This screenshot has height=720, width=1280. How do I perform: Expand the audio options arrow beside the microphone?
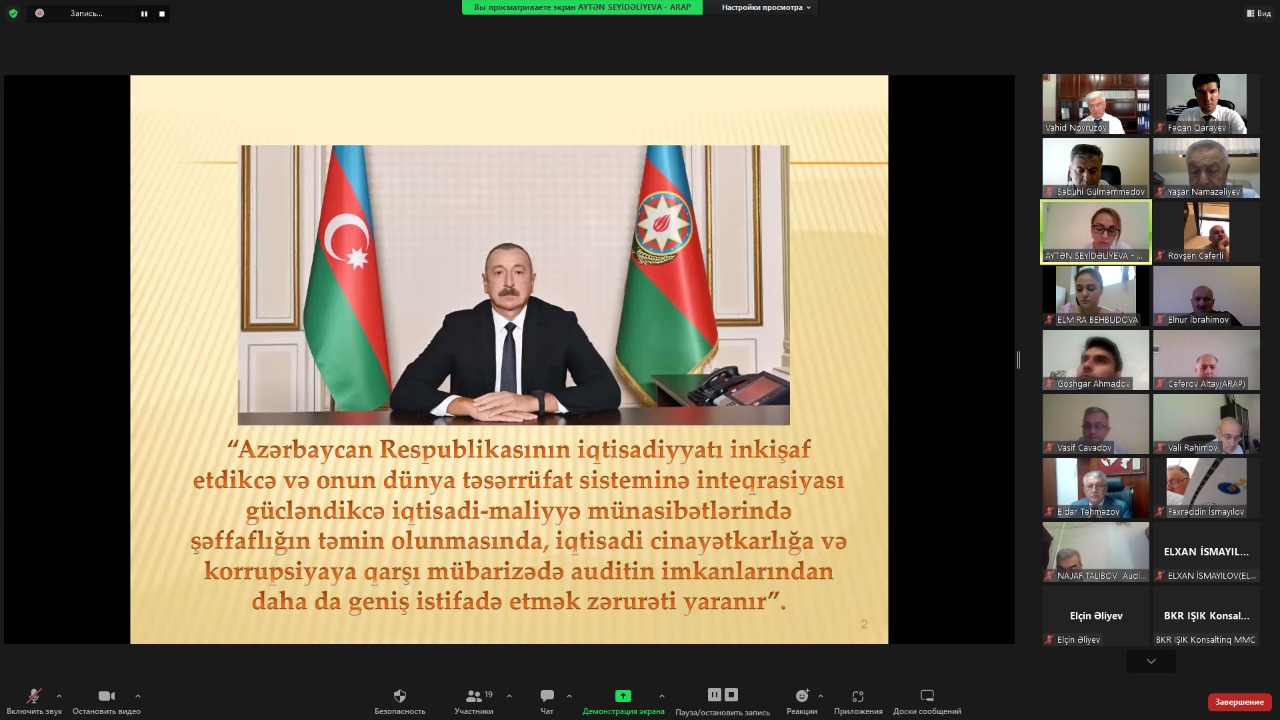pos(59,696)
